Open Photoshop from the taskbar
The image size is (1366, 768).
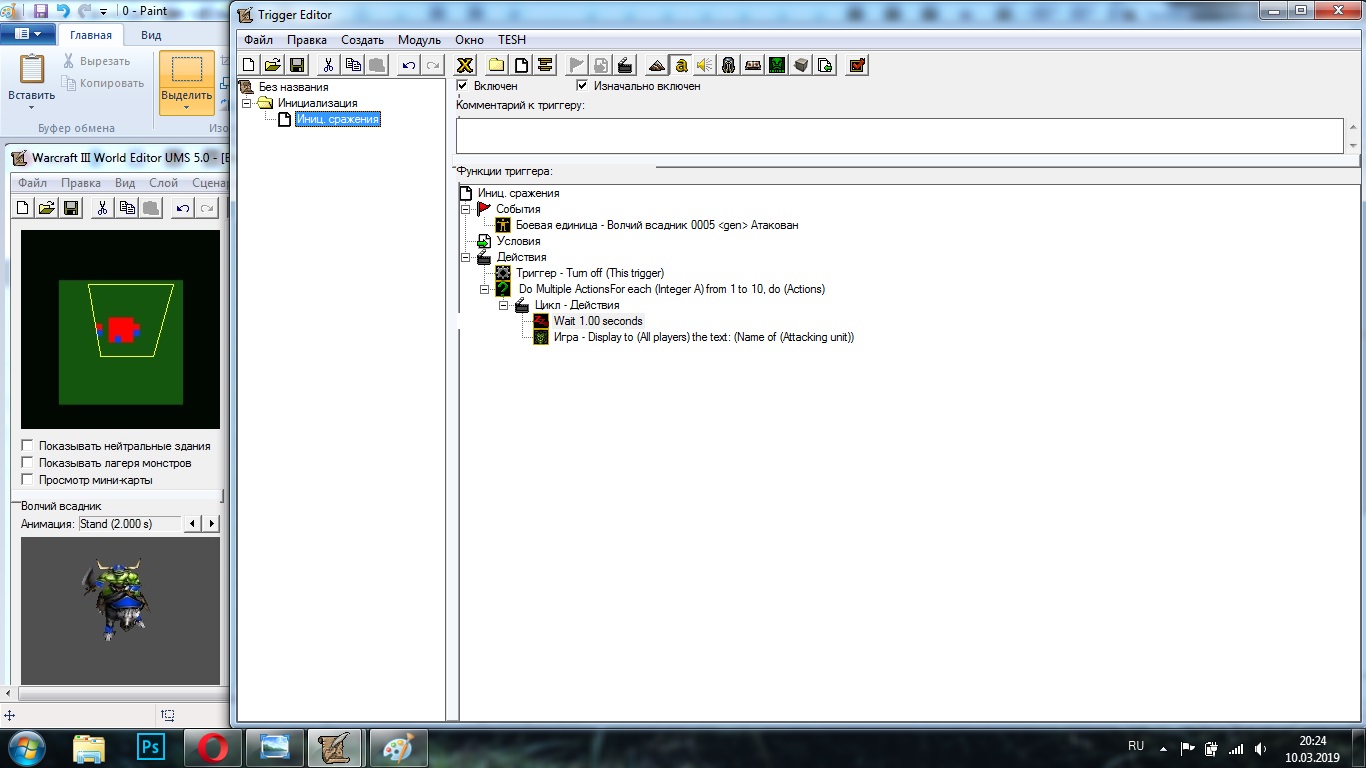point(151,747)
